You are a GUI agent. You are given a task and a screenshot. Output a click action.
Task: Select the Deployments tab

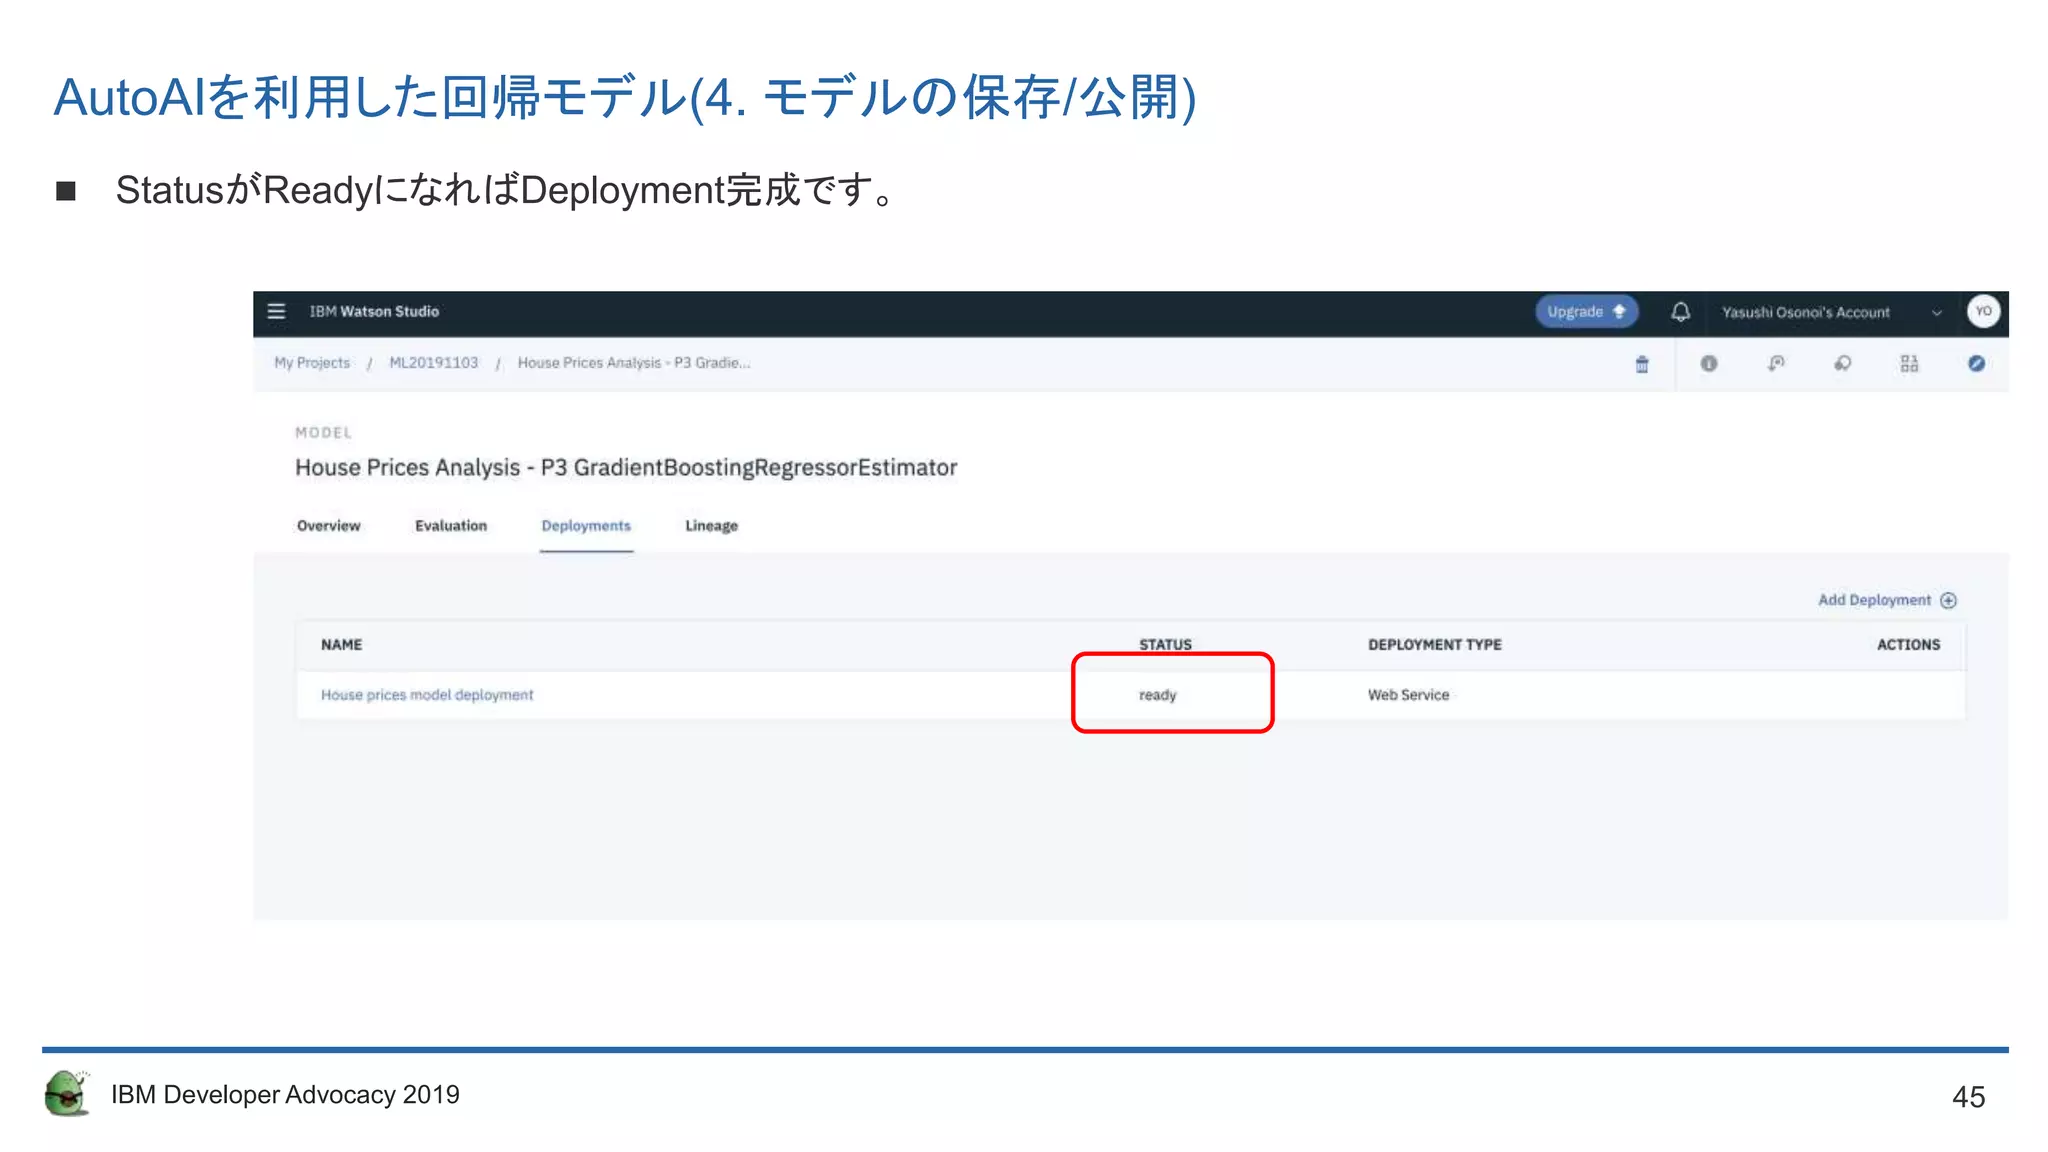[x=586, y=526]
